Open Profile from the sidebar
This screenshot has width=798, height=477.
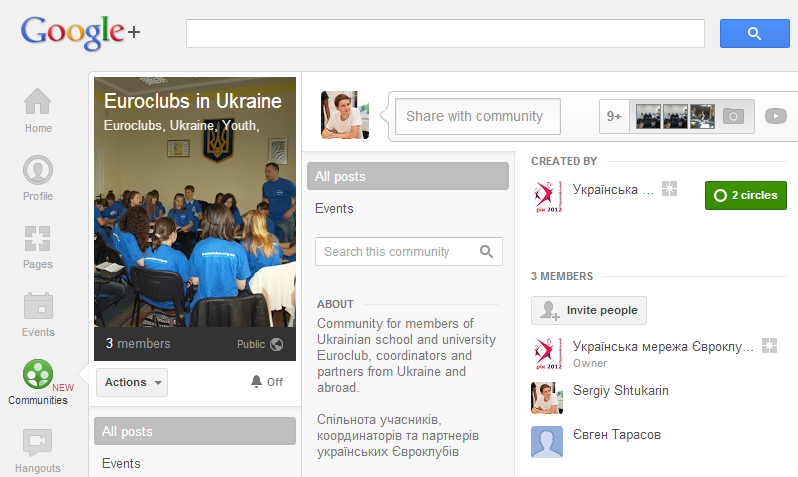[x=38, y=178]
